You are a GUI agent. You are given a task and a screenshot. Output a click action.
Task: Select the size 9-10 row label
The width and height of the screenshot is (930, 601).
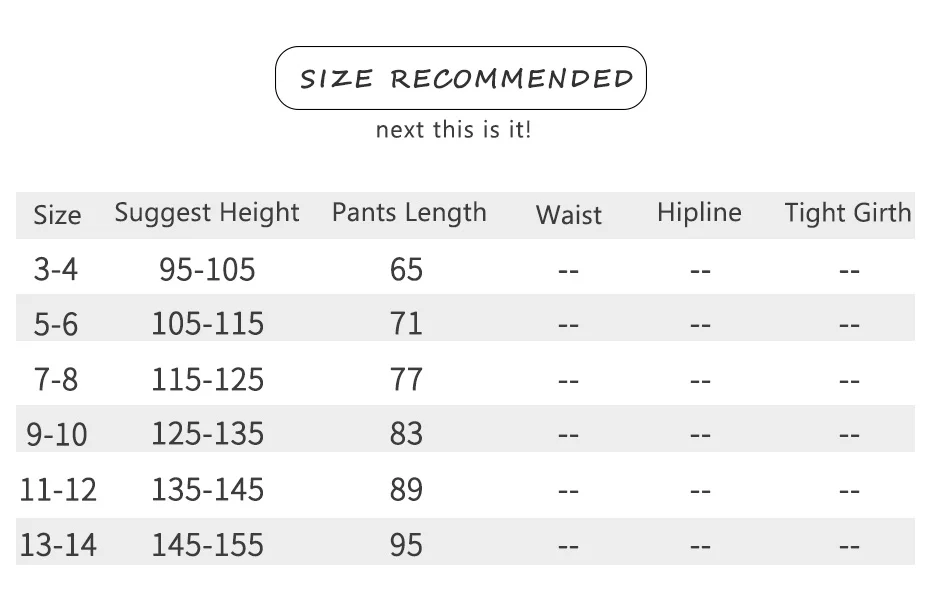pyautogui.click(x=57, y=434)
